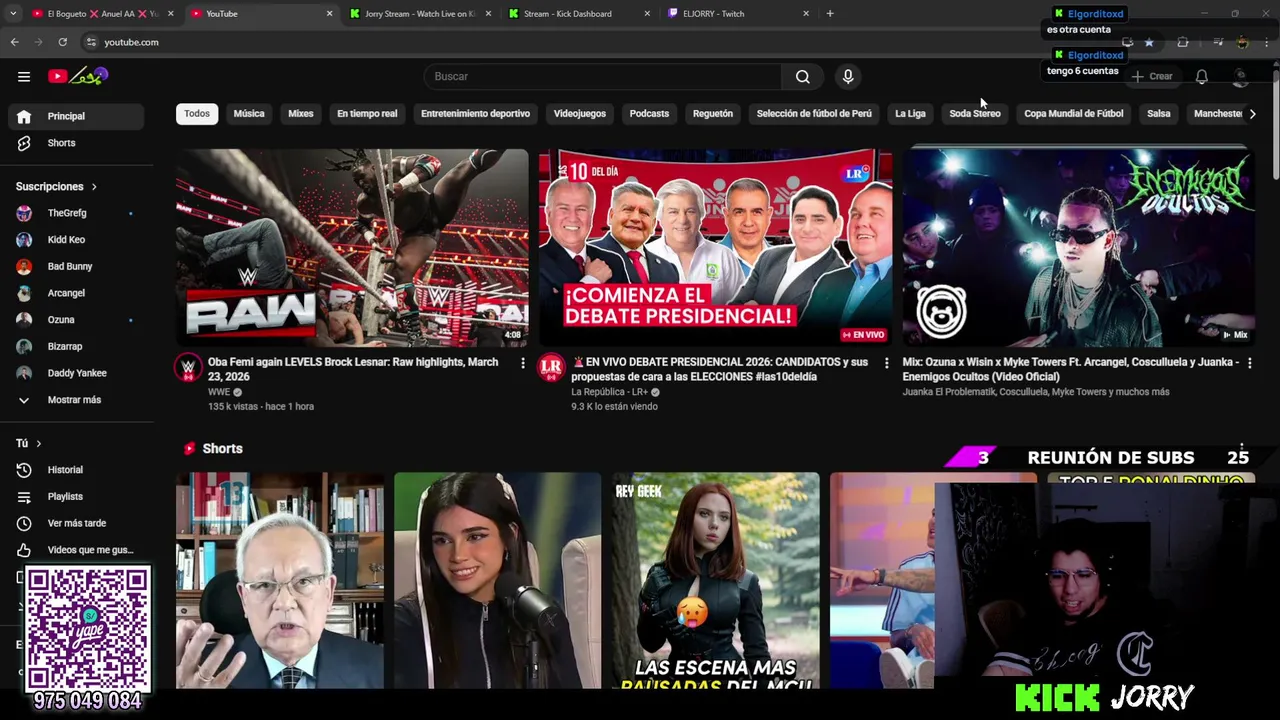Image resolution: width=1280 pixels, height=720 pixels.
Task: Open more options for the debate video
Action: [x=886, y=363]
